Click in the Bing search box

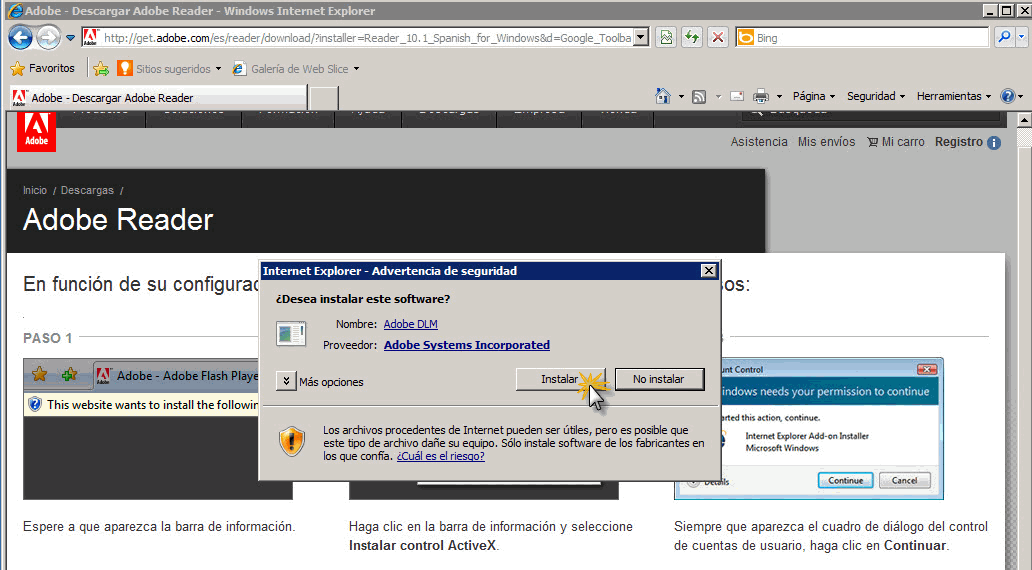coord(862,38)
